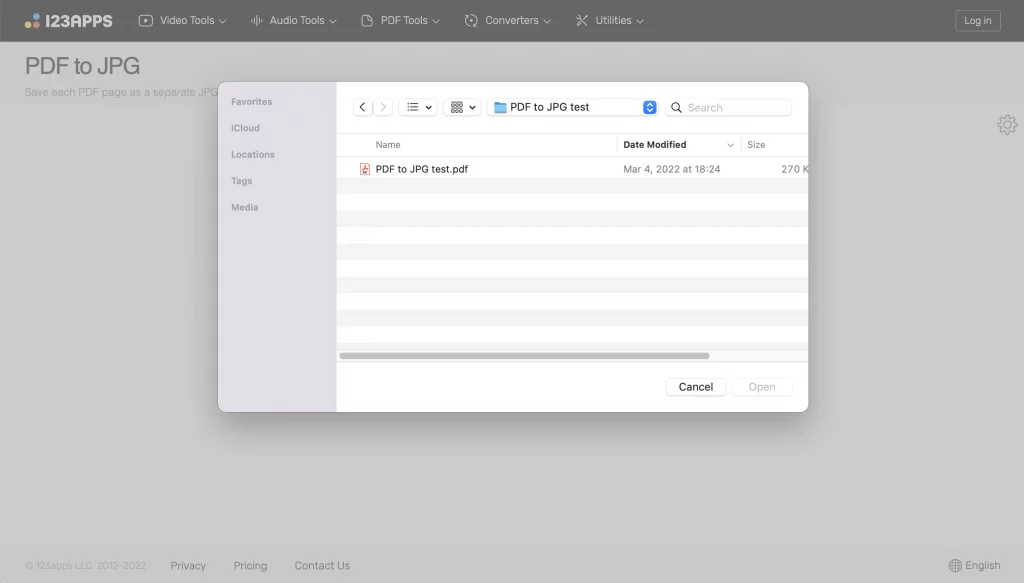Click the Cancel button

pos(695,387)
